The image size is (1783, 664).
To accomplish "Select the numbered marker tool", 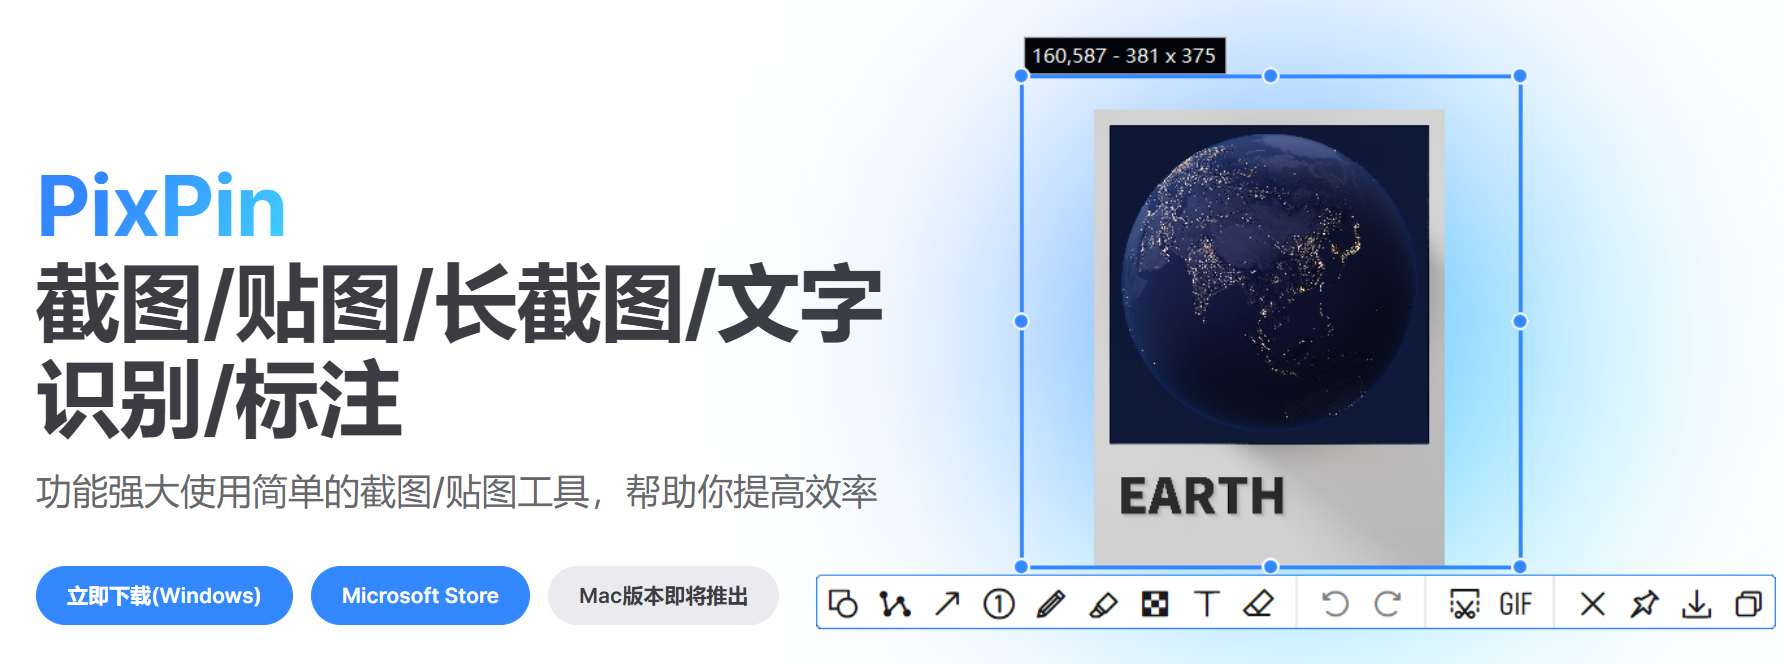I will coord(999,603).
